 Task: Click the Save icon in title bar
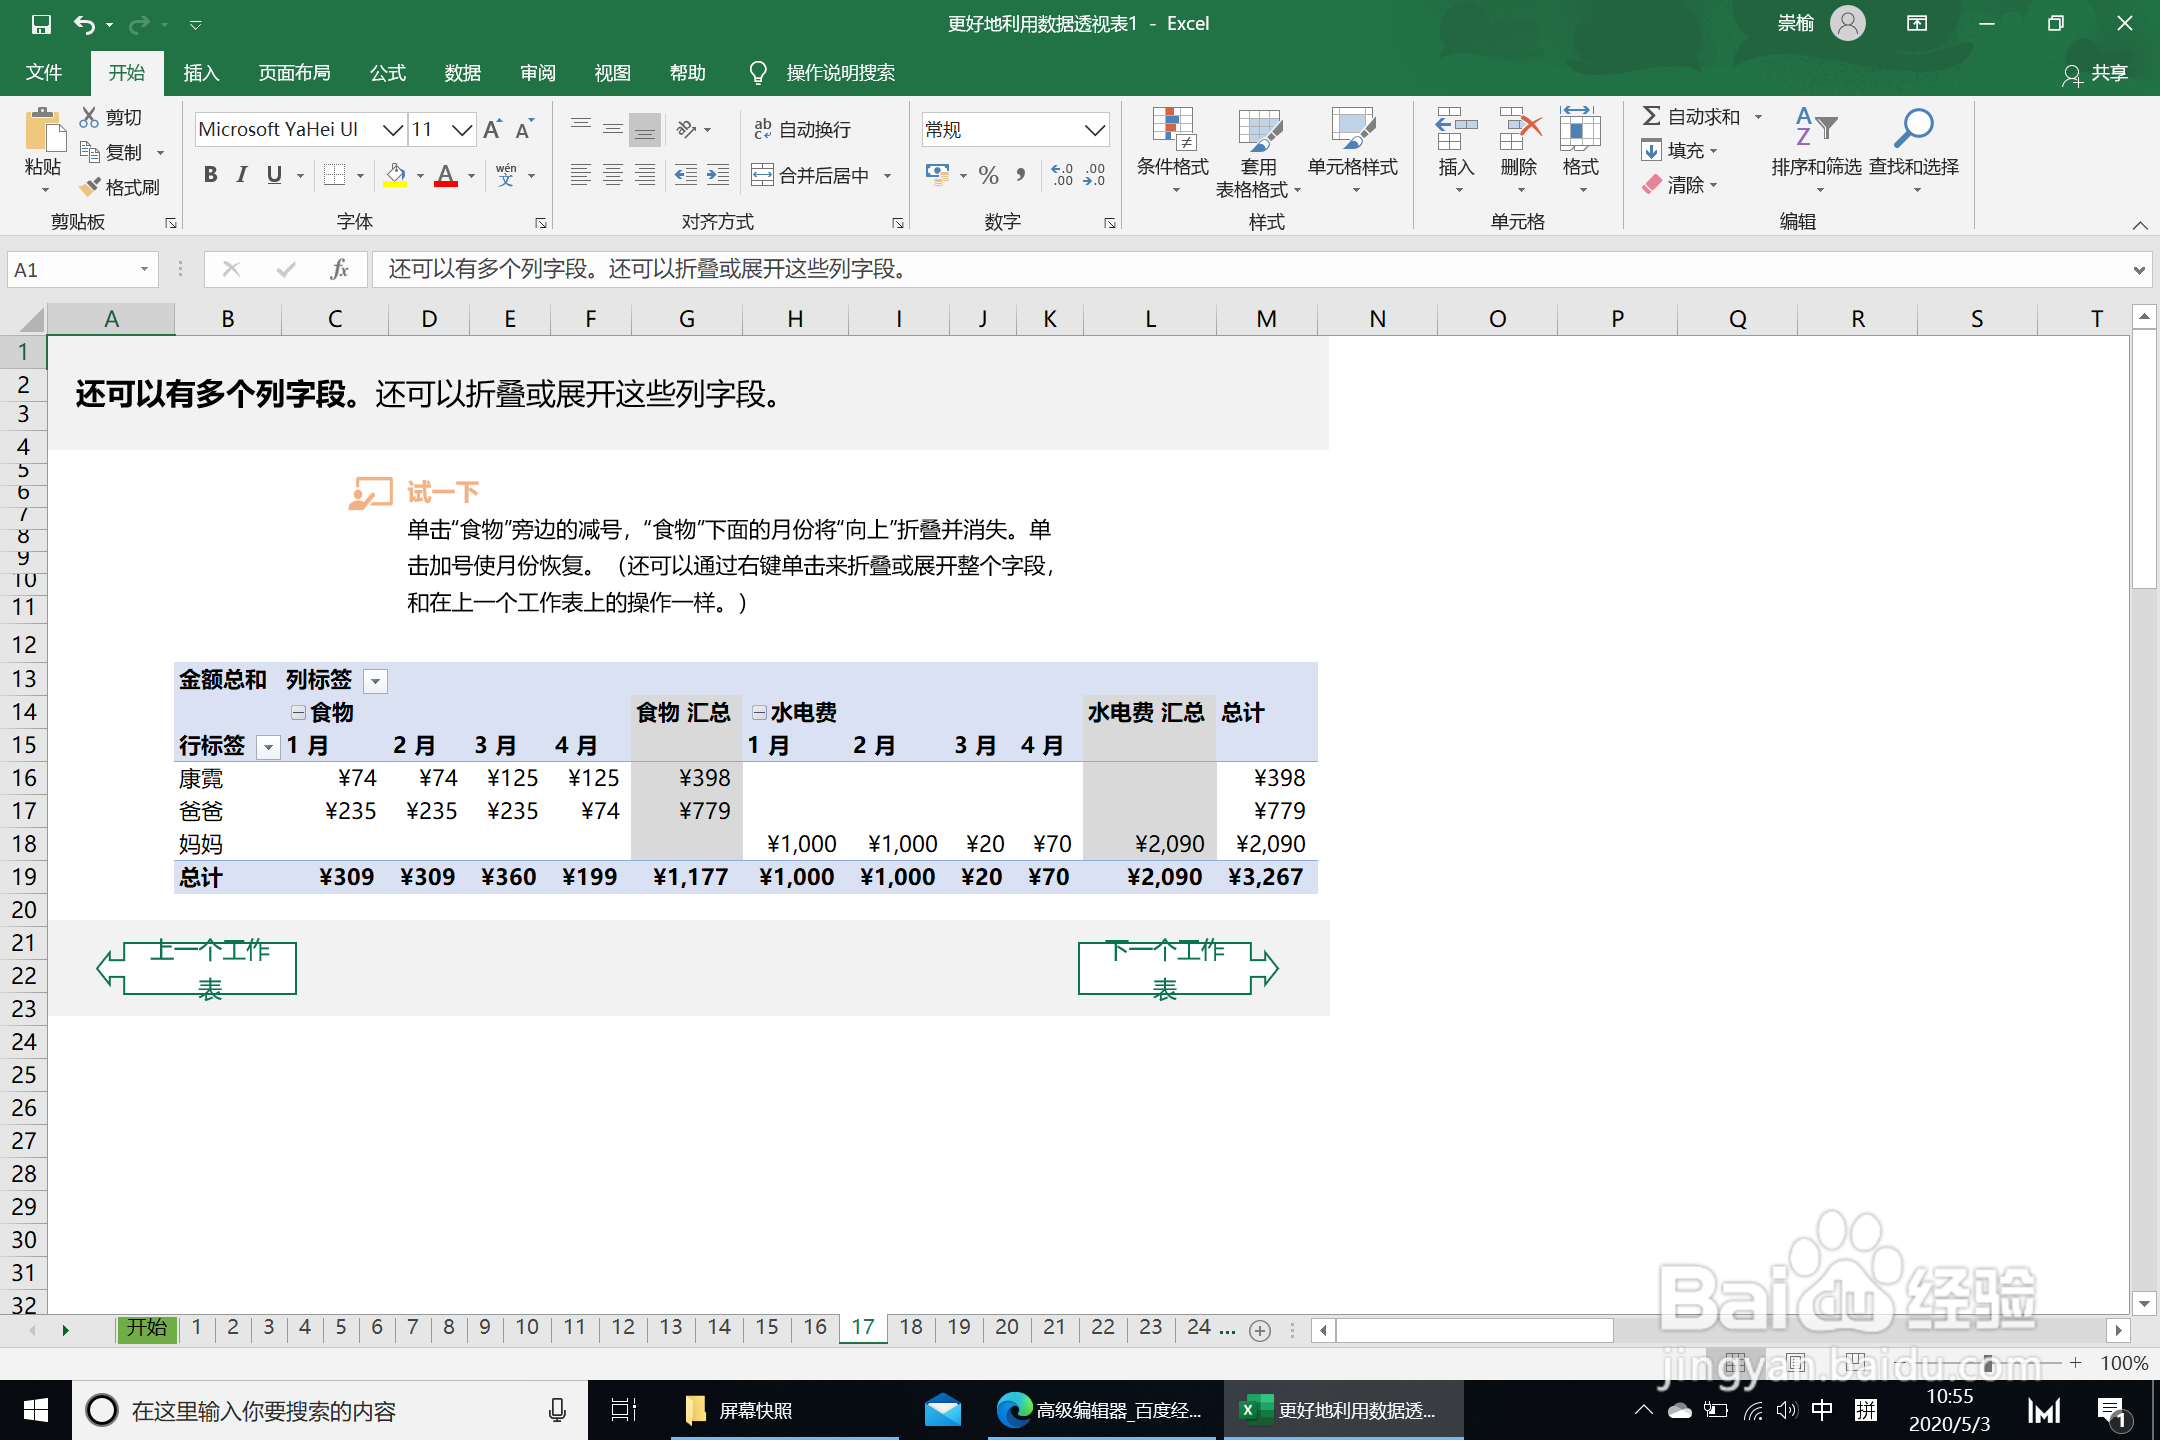41,24
